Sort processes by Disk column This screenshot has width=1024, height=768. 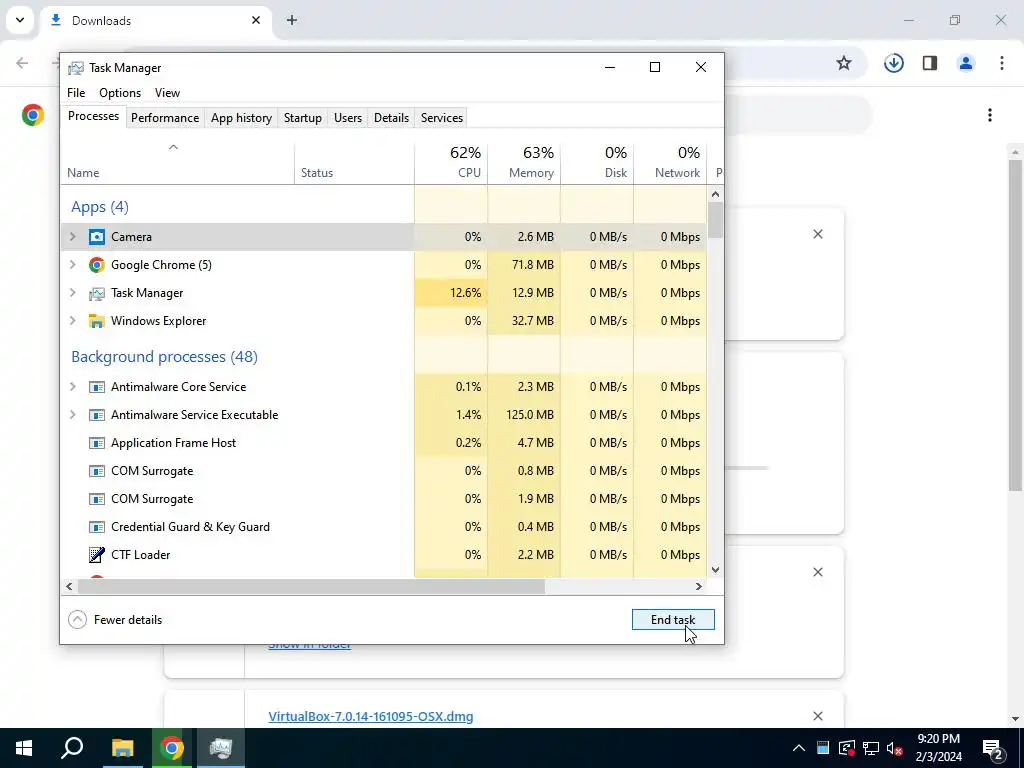(x=597, y=162)
